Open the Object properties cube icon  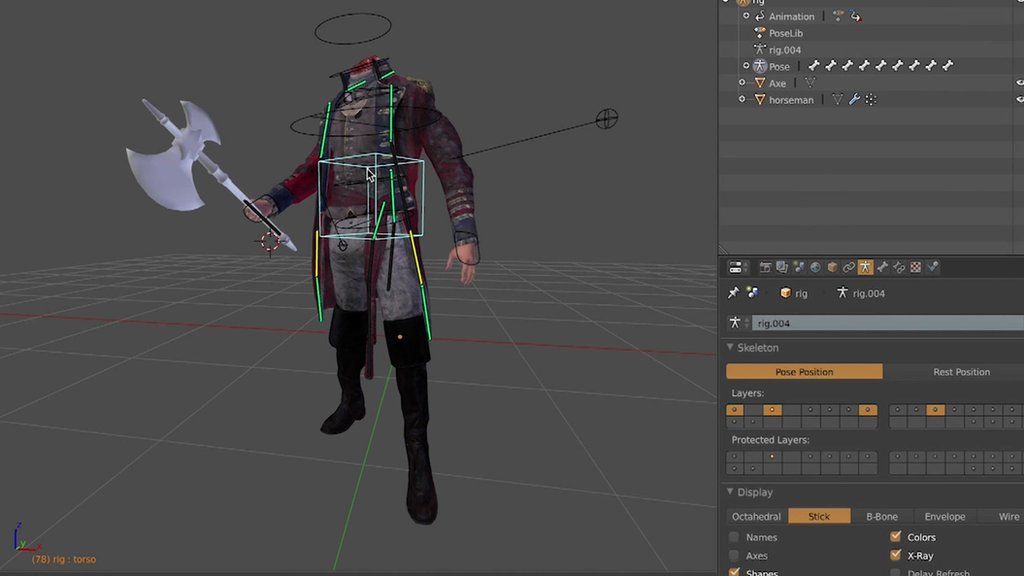pyautogui.click(x=832, y=267)
